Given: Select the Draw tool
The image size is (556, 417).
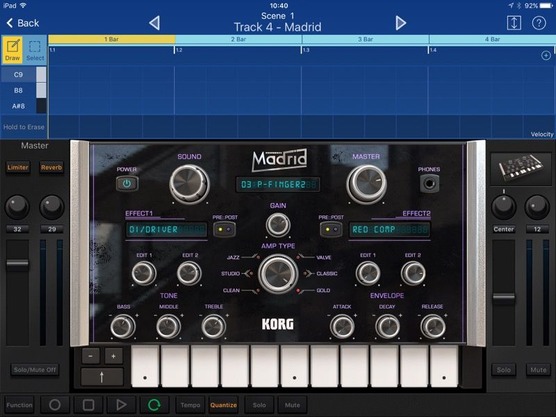Looking at the screenshot, I should [x=13, y=50].
